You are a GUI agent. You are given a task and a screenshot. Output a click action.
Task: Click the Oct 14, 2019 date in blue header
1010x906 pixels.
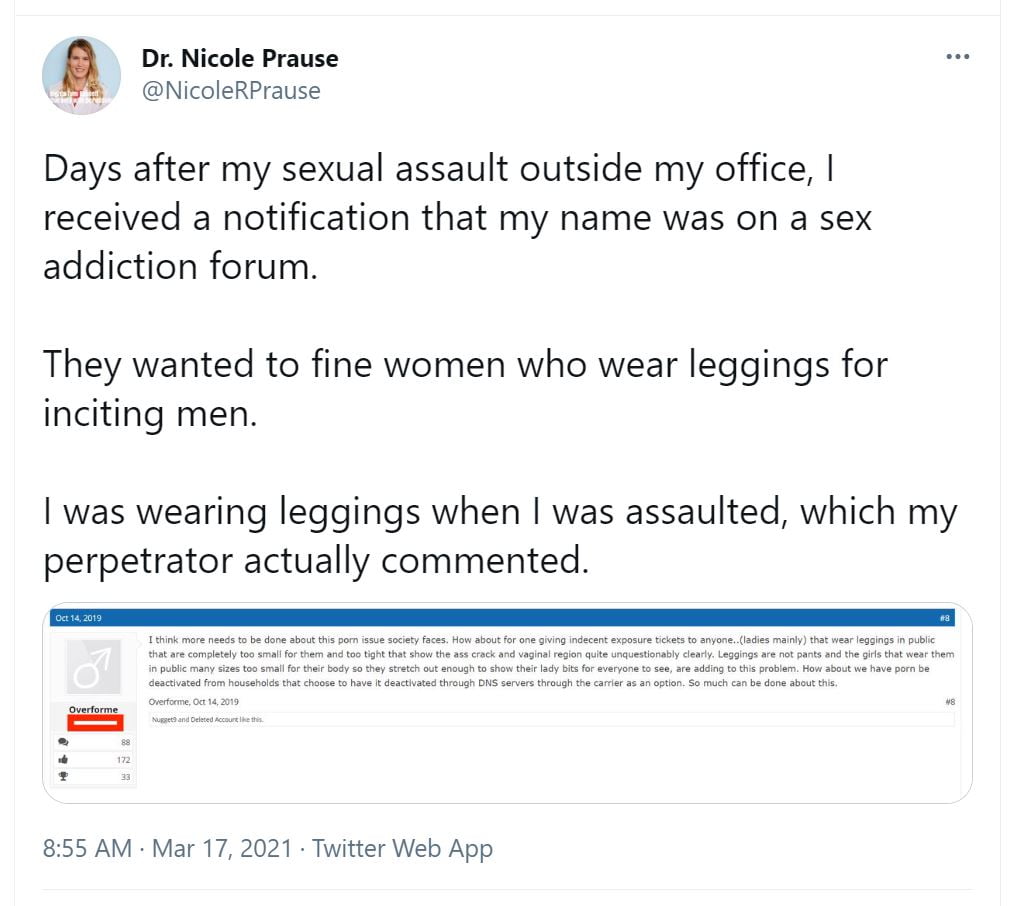click(x=78, y=618)
